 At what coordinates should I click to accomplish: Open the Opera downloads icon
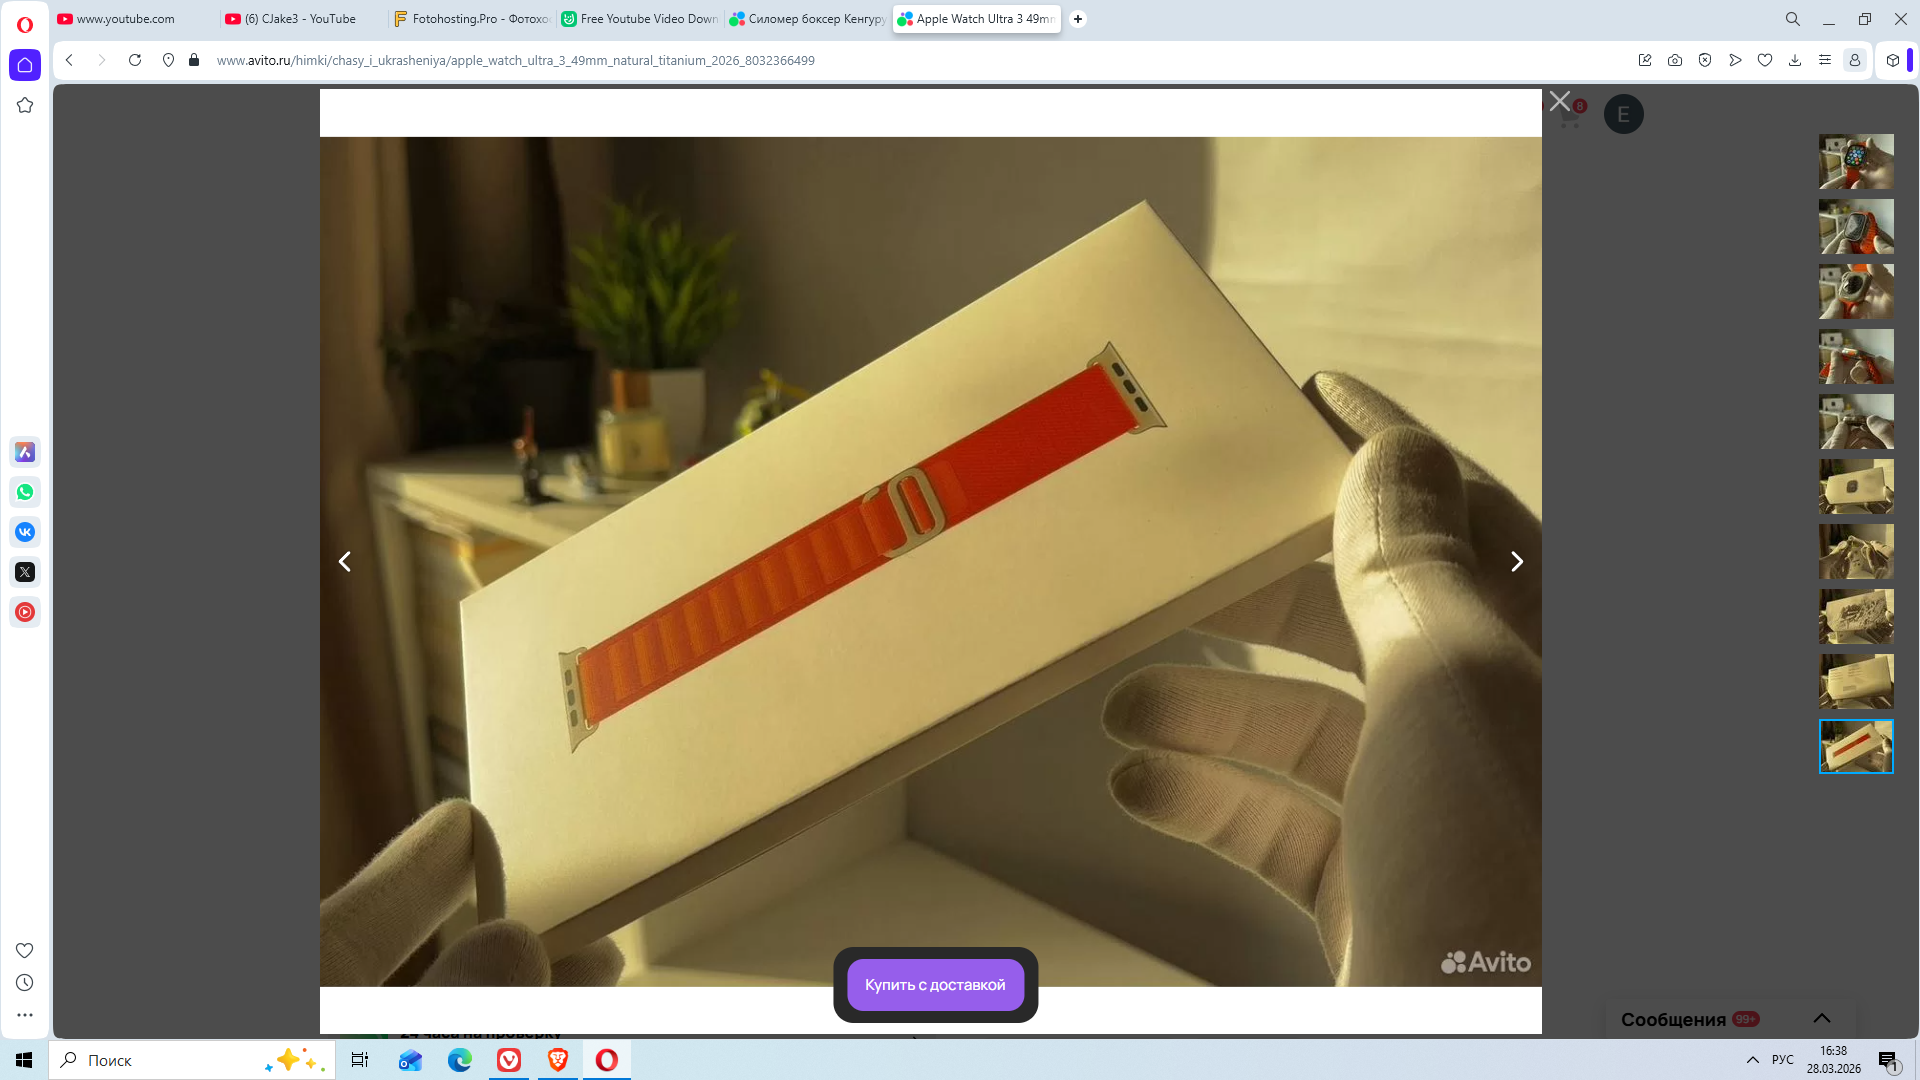pyautogui.click(x=1795, y=60)
